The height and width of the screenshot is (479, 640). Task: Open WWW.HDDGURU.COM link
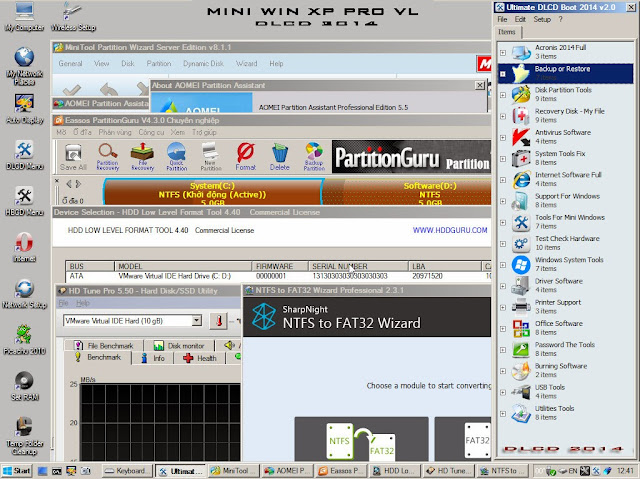(x=450, y=230)
